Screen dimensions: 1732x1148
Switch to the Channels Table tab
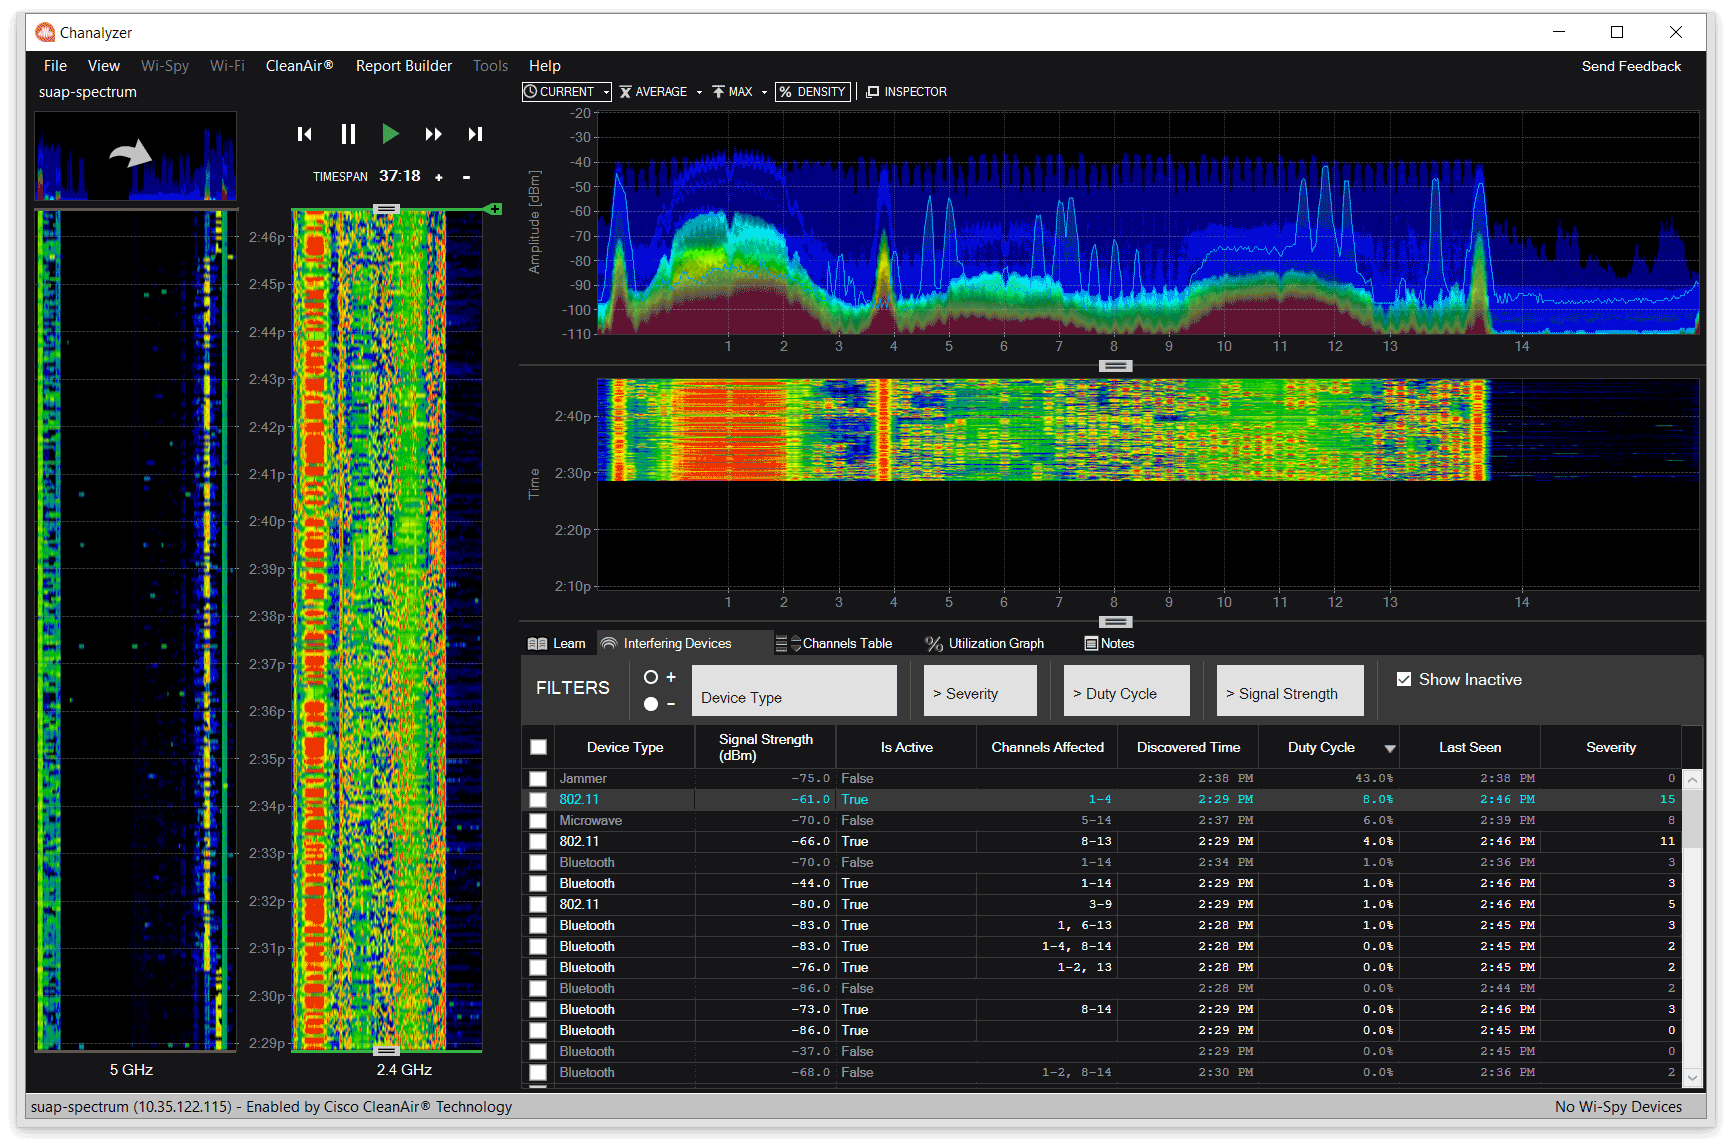(834, 644)
